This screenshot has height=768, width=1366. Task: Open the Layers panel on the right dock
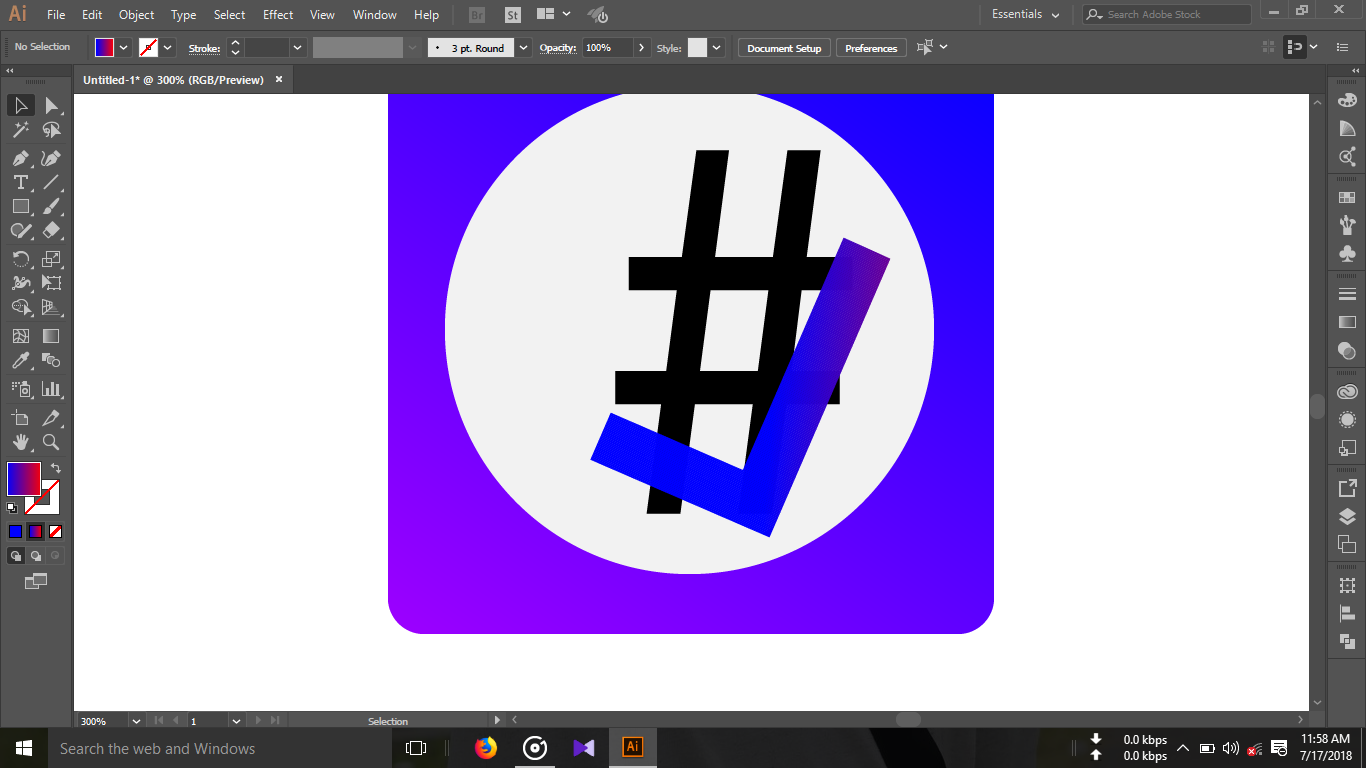tap(1347, 518)
